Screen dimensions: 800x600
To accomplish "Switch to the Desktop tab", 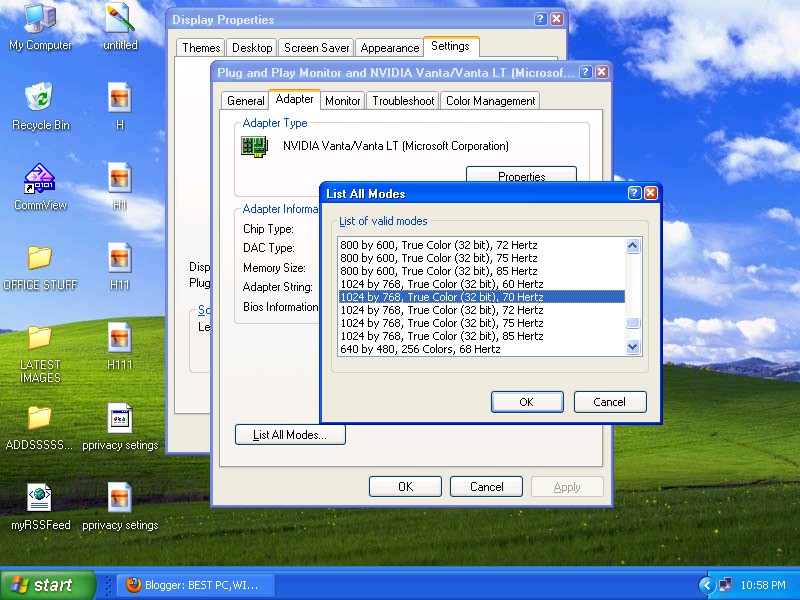I will [252, 48].
